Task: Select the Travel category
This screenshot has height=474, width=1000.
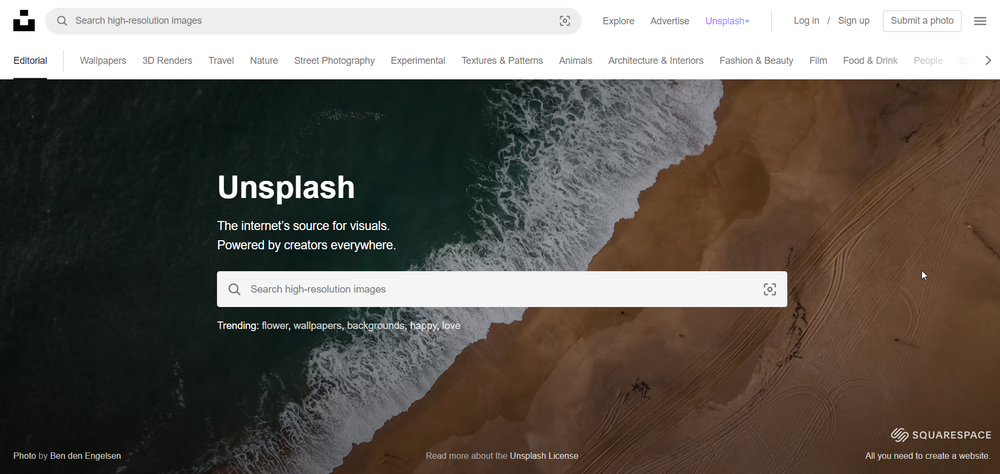Action: 221,61
